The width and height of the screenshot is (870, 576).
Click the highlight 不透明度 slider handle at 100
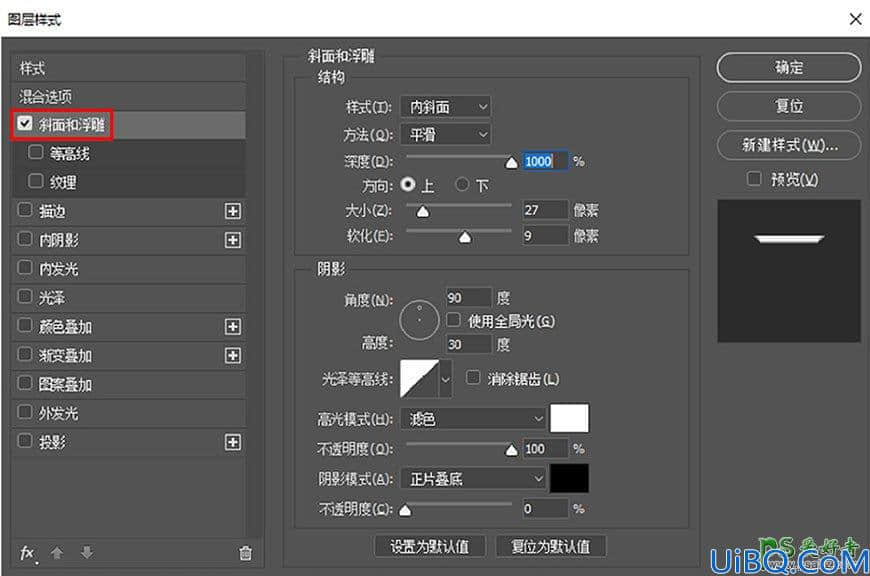point(512,450)
